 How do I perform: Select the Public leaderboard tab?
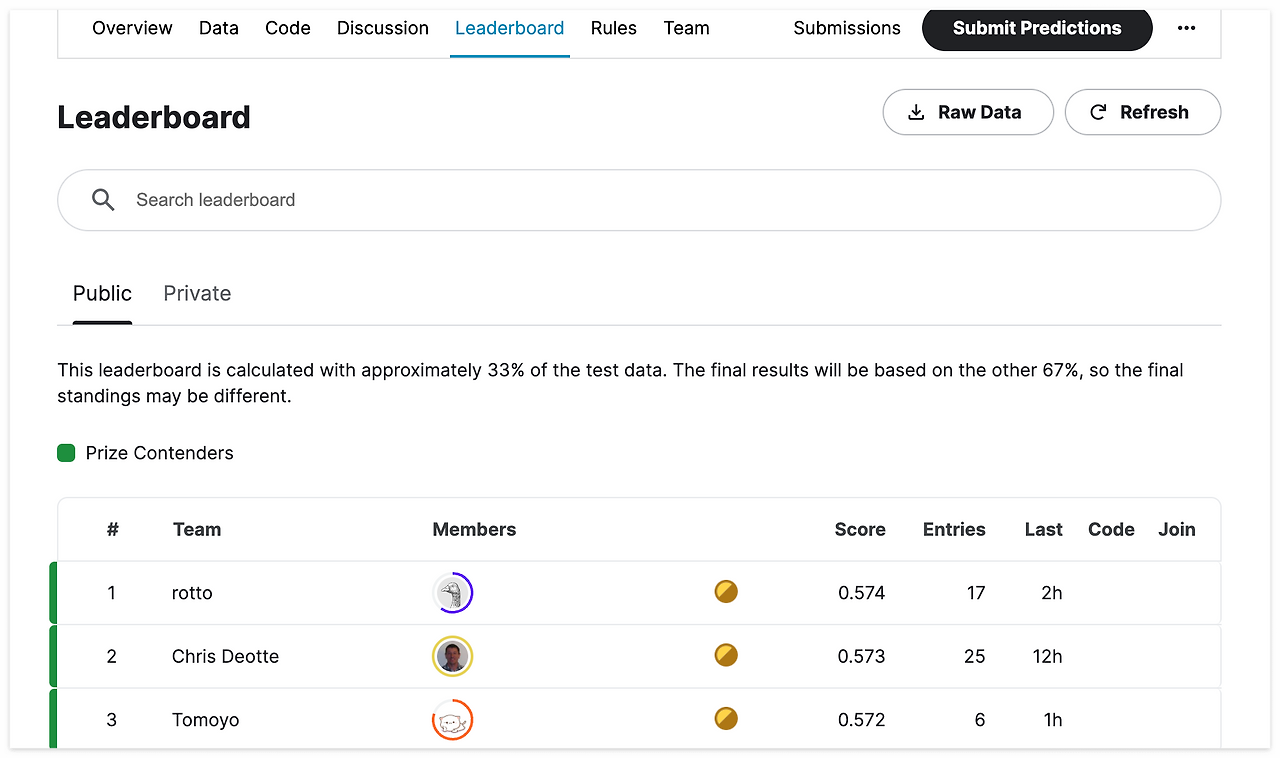pos(102,294)
